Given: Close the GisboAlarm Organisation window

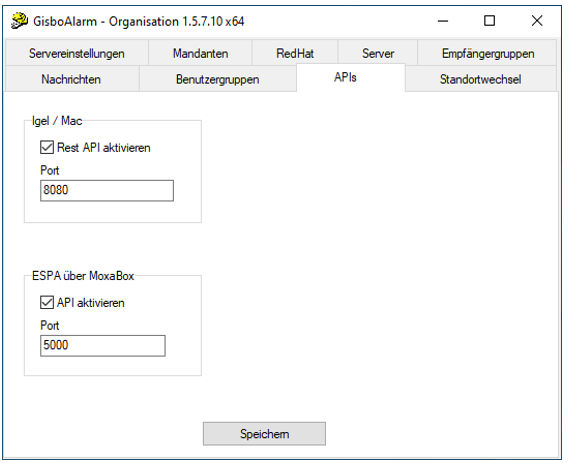Looking at the screenshot, I should pyautogui.click(x=537, y=21).
